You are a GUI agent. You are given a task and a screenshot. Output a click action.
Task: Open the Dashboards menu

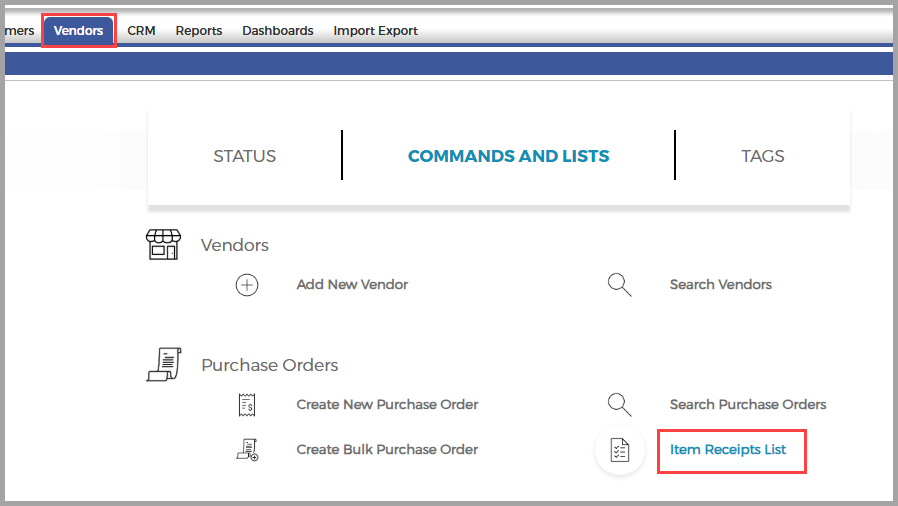click(x=278, y=30)
